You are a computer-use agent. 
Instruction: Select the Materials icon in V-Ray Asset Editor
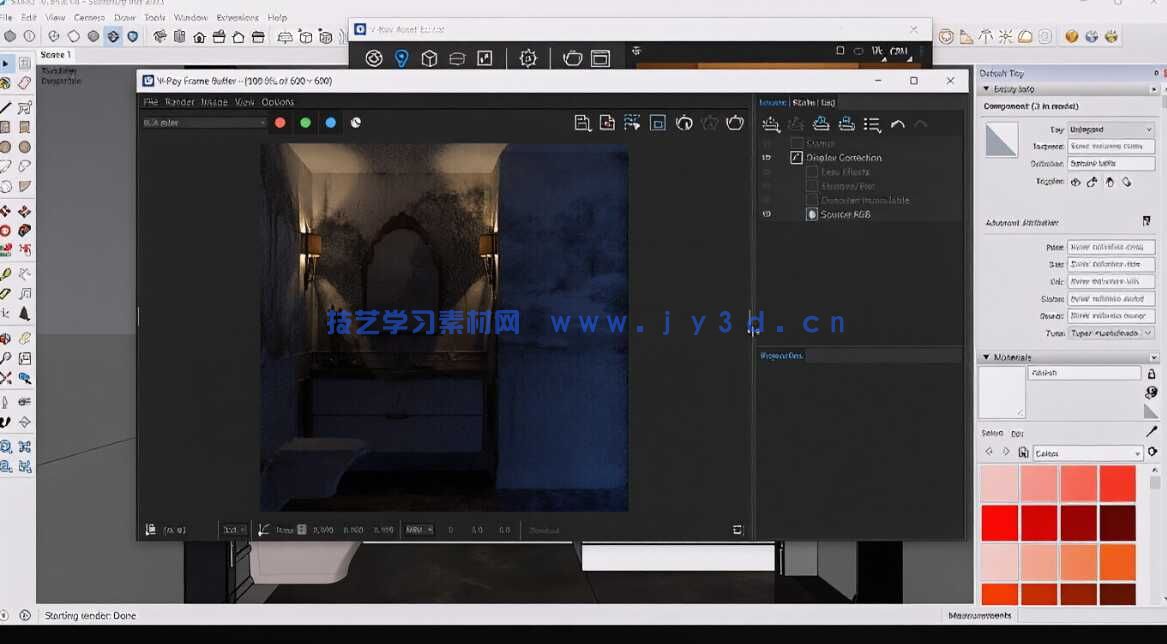tap(373, 58)
